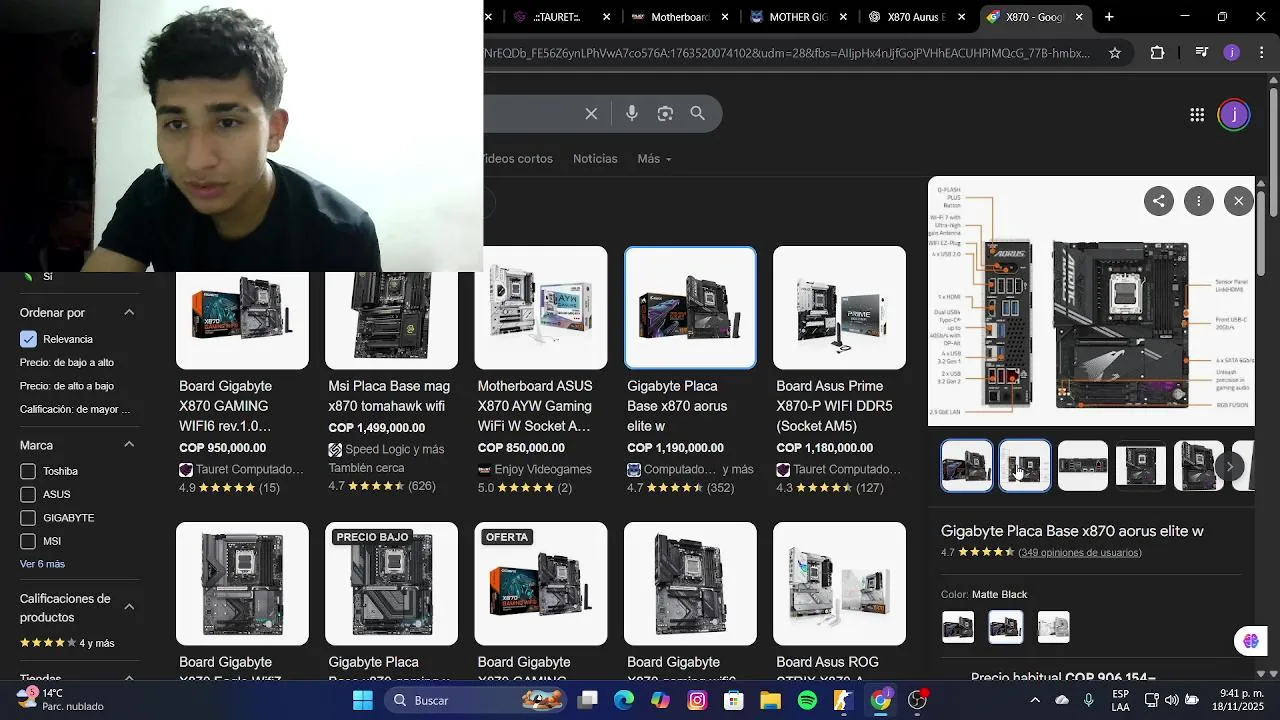Filter by 4 stars y más rating

pos(67,643)
